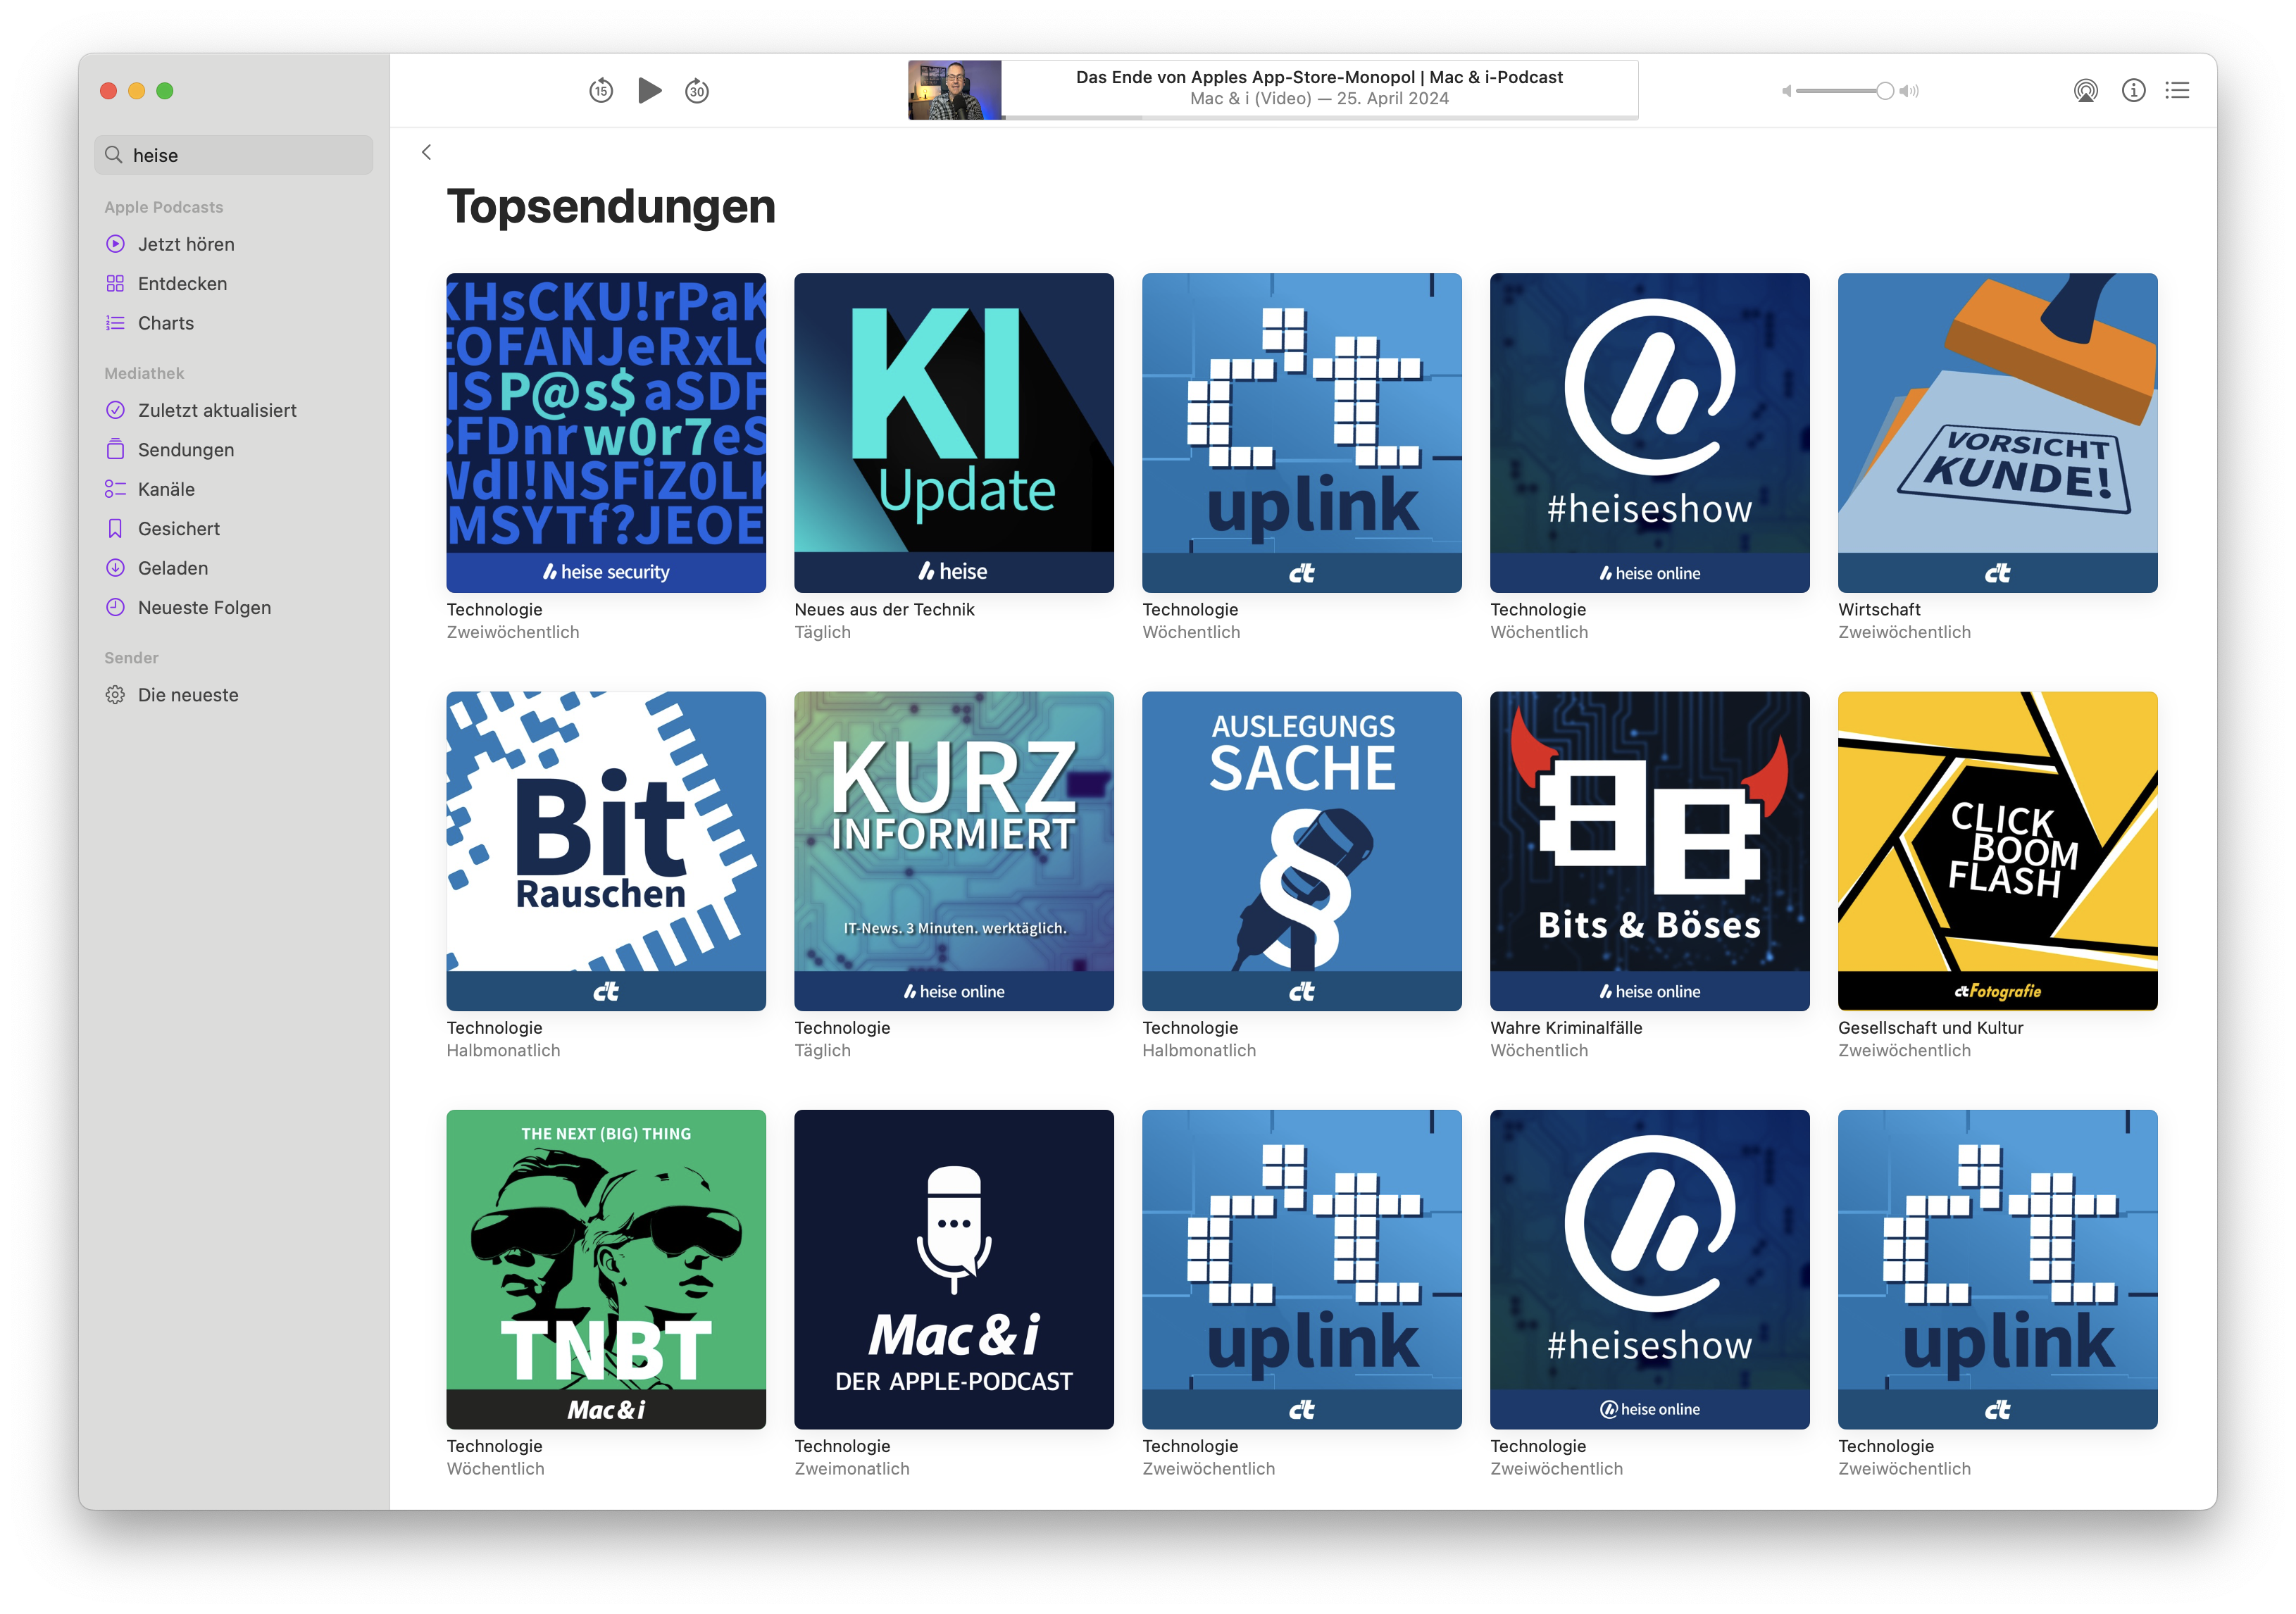Open the Mac & i Apple-Podcast show
This screenshot has width=2296, height=1614.
tap(953, 1268)
